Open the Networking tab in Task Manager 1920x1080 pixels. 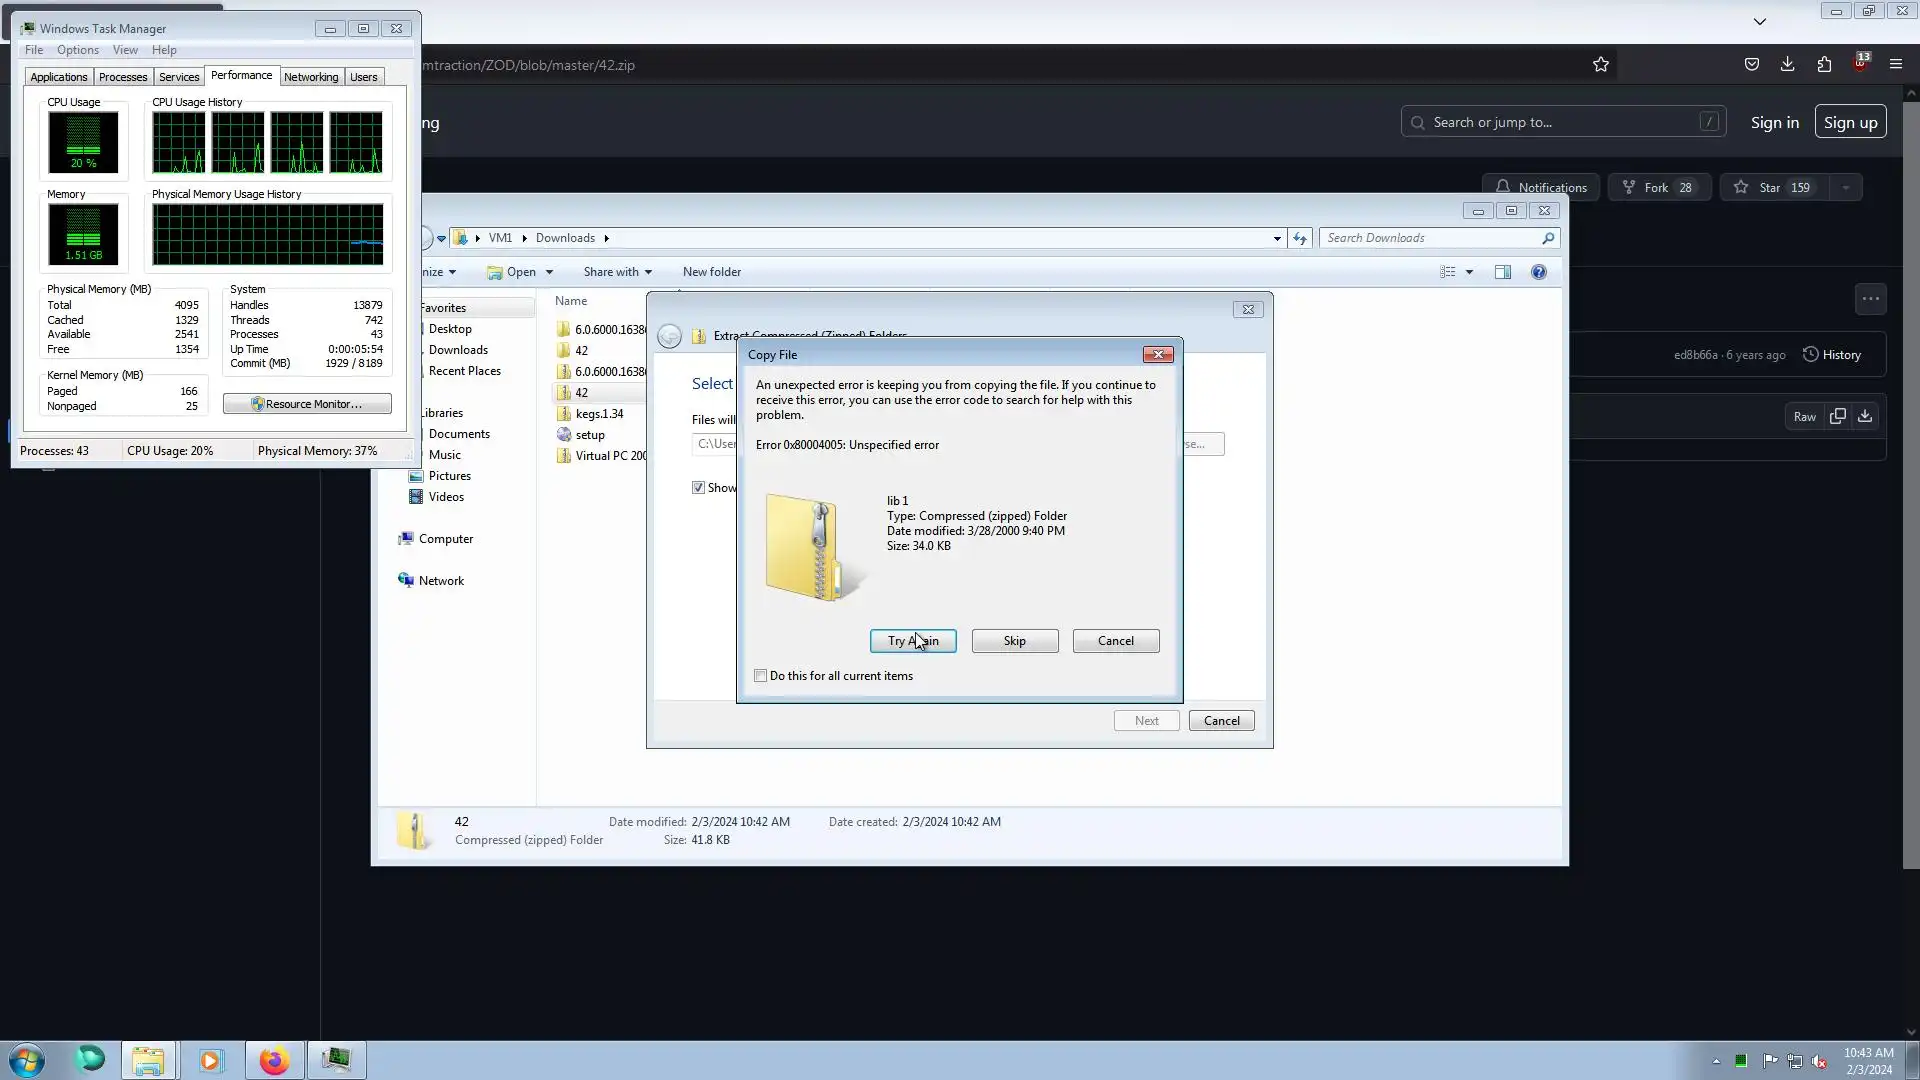310,77
